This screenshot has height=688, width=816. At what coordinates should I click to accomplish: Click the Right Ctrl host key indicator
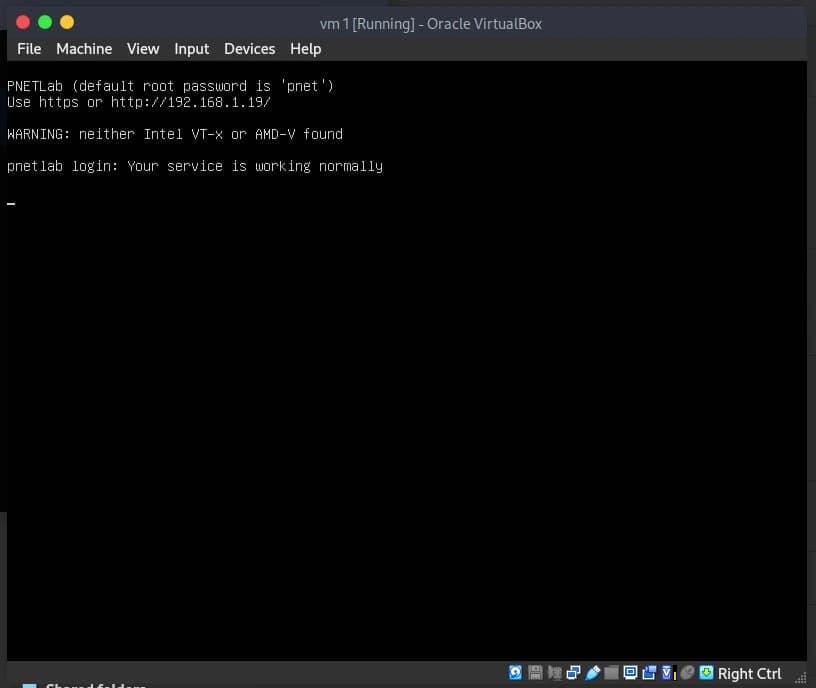[x=749, y=673]
